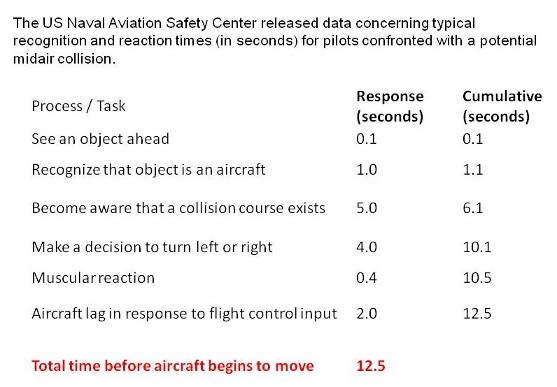Click 'Aircraft lag in response to flight control input'

[x=184, y=314]
